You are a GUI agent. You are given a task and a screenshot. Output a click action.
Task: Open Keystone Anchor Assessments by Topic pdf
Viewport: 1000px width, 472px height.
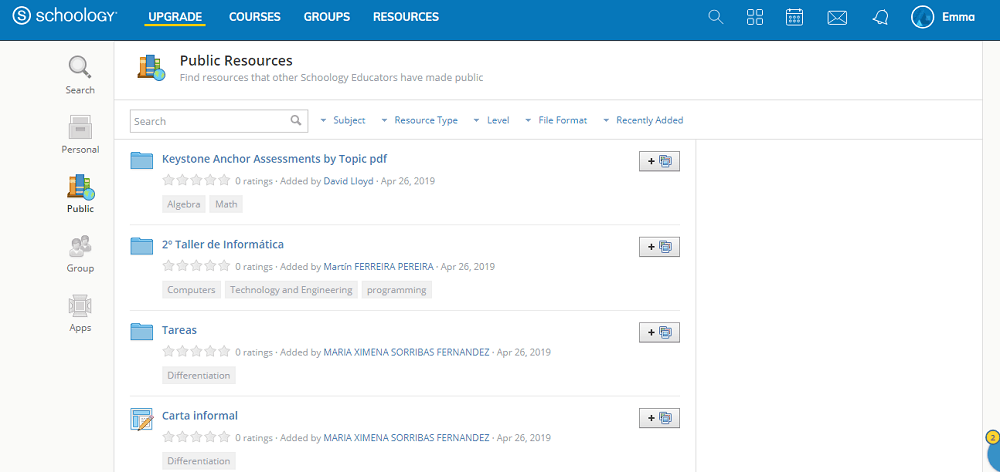tap(274, 159)
